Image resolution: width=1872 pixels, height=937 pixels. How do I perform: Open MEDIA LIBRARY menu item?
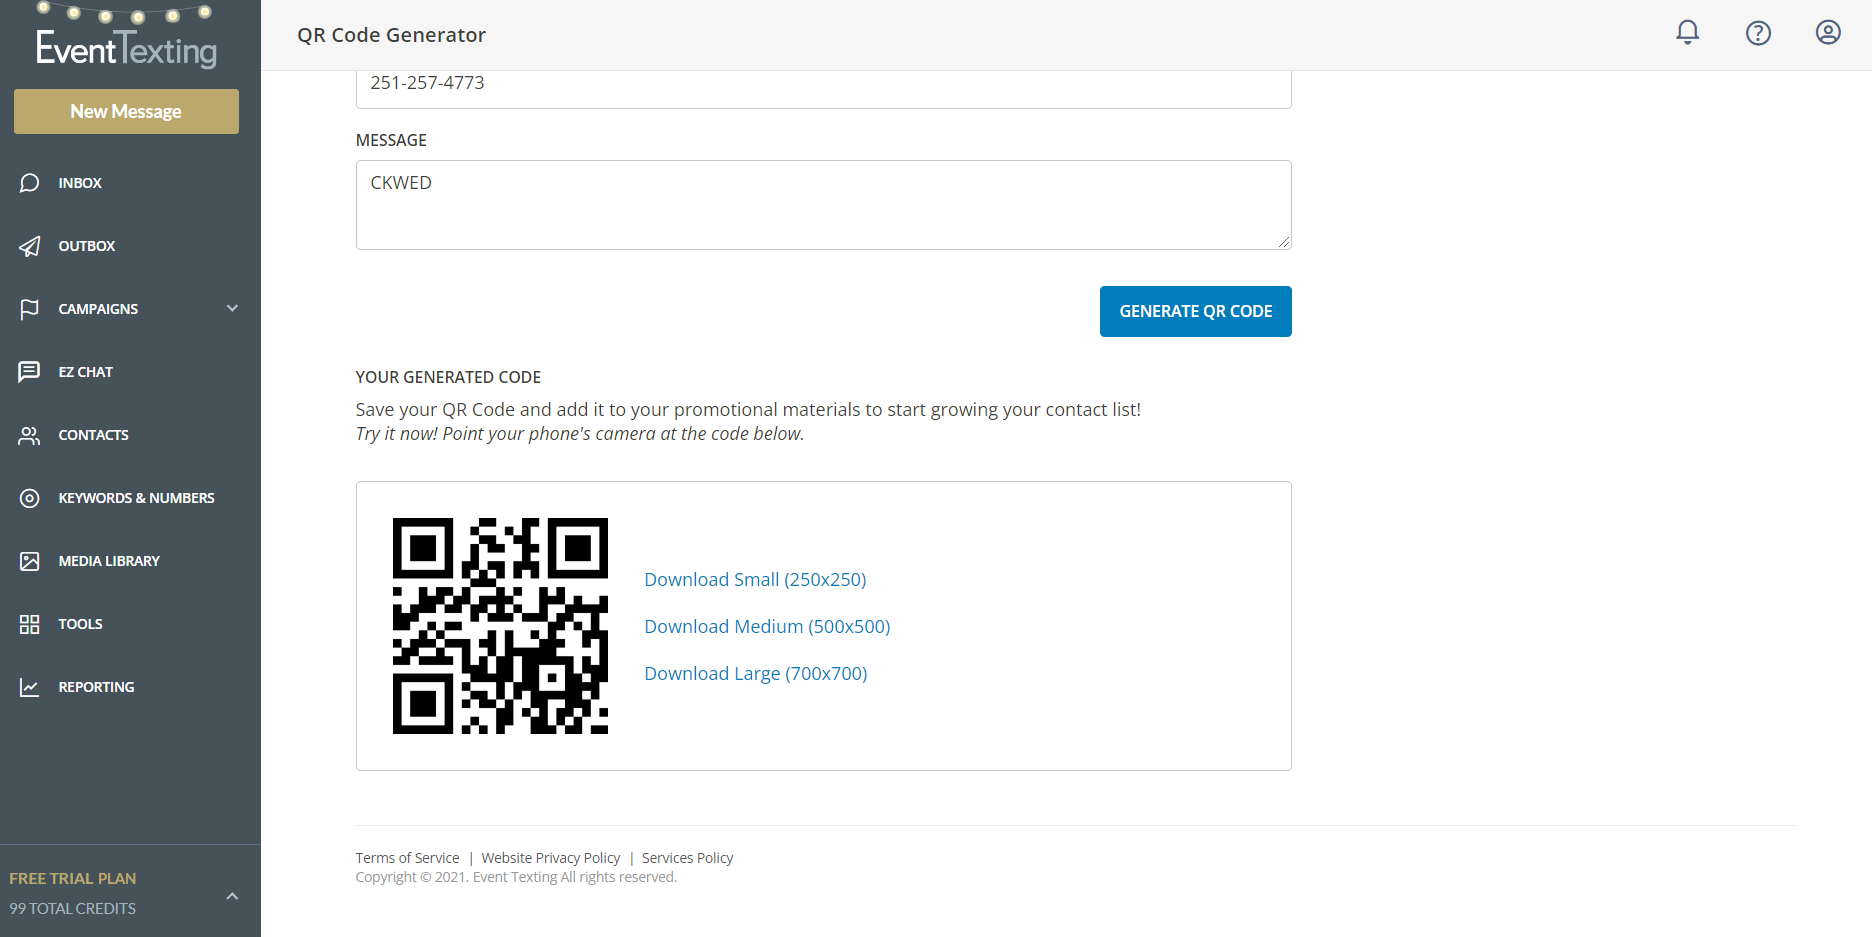[x=109, y=561]
